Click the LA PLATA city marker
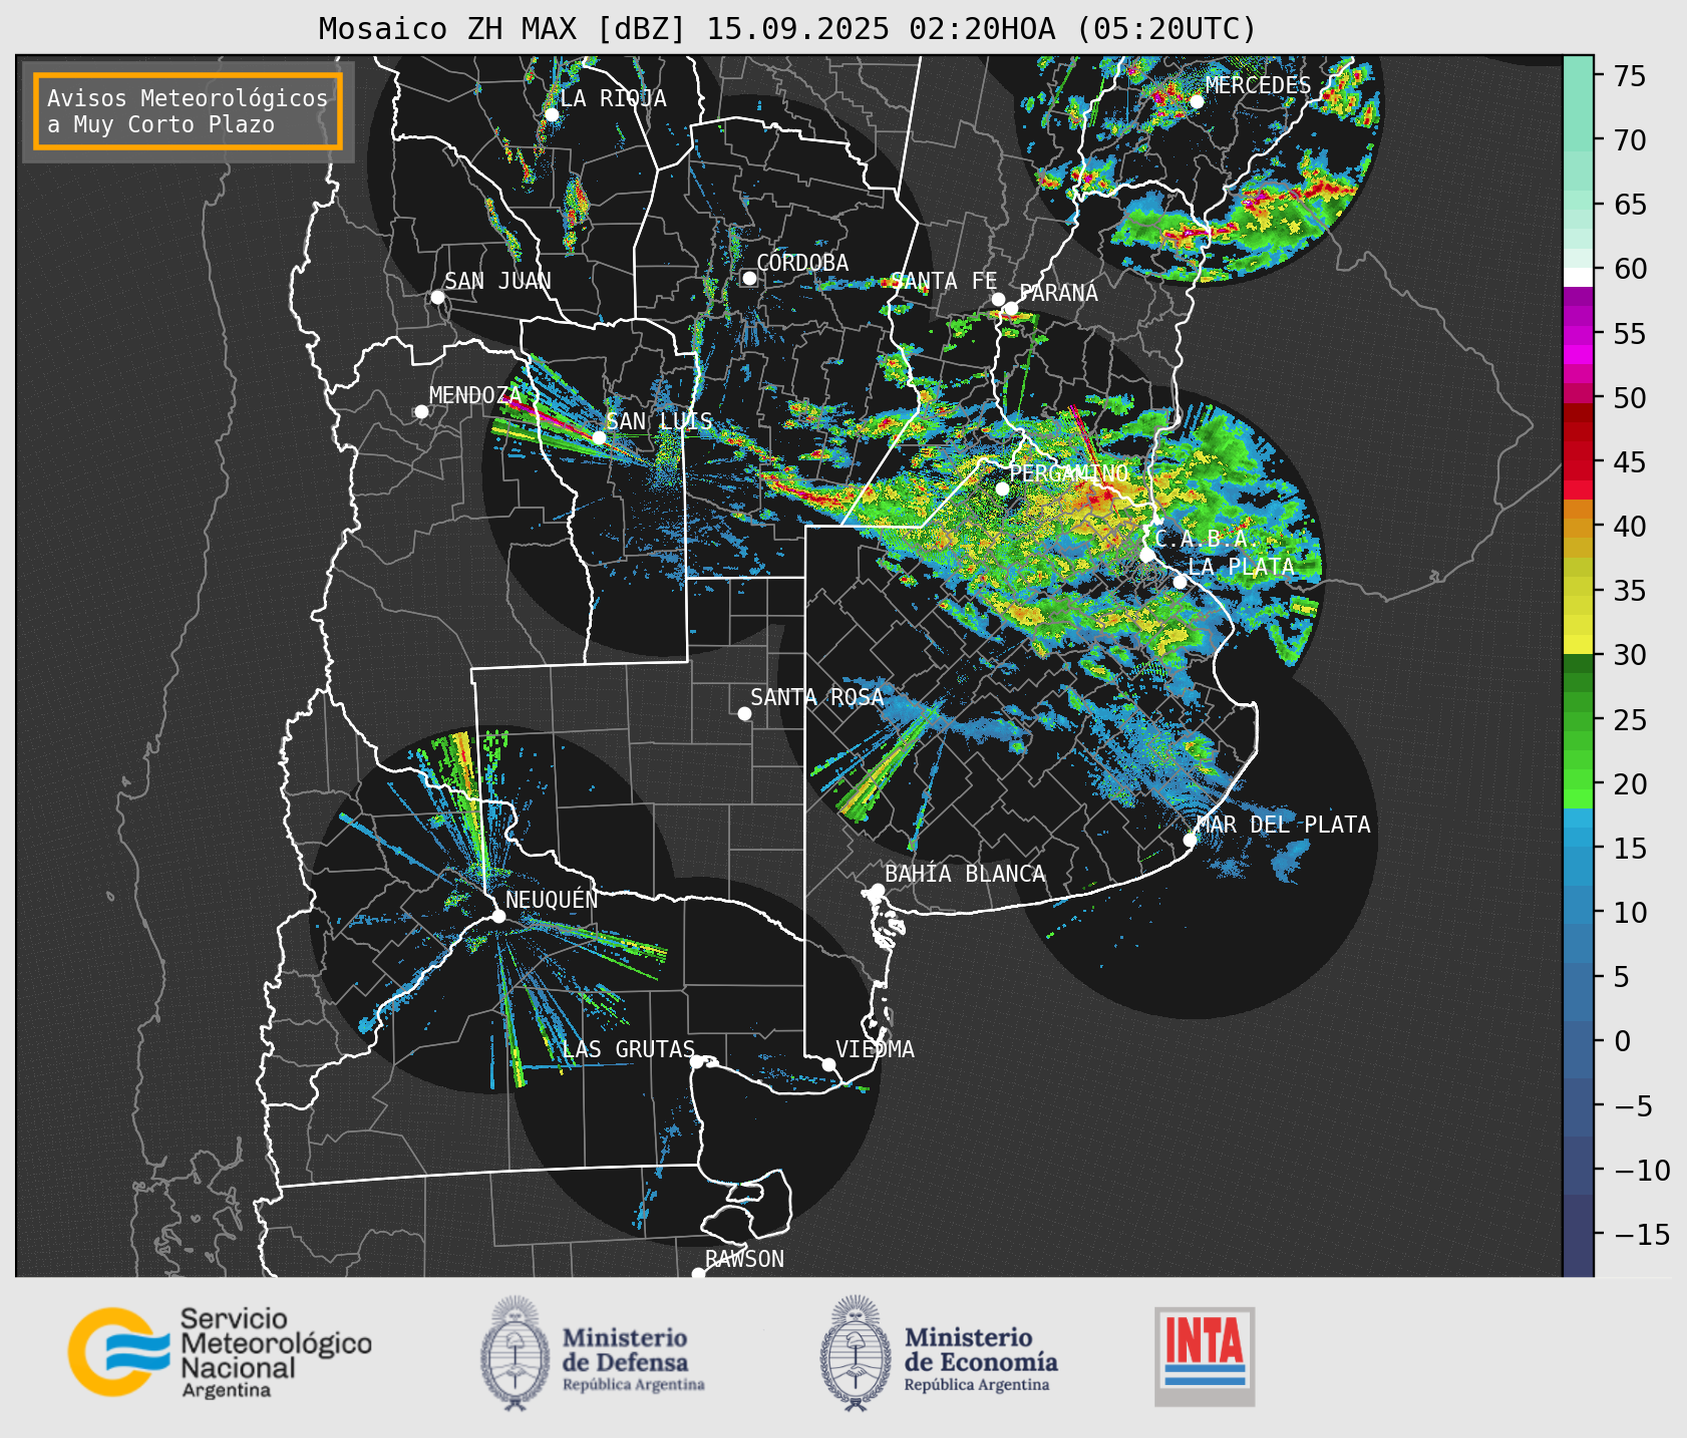This screenshot has height=1438, width=1687. [x=1180, y=582]
